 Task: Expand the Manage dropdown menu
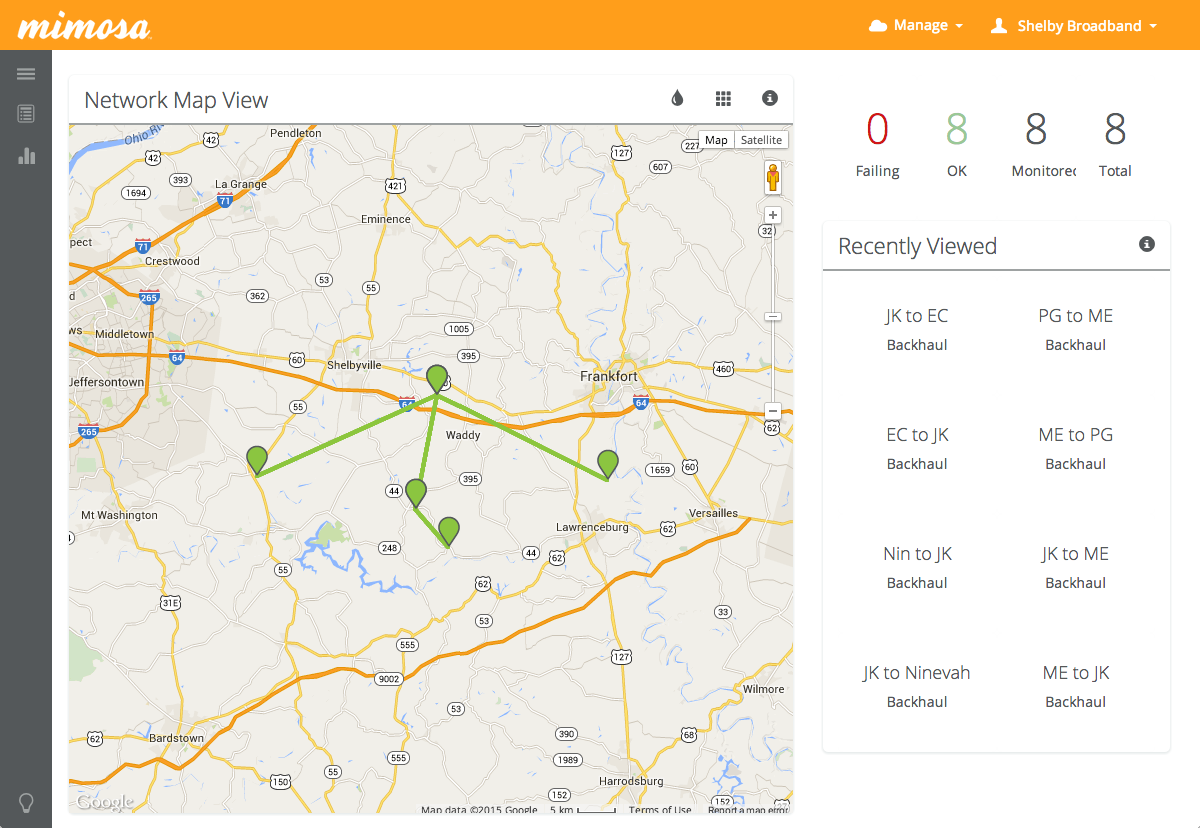click(916, 26)
